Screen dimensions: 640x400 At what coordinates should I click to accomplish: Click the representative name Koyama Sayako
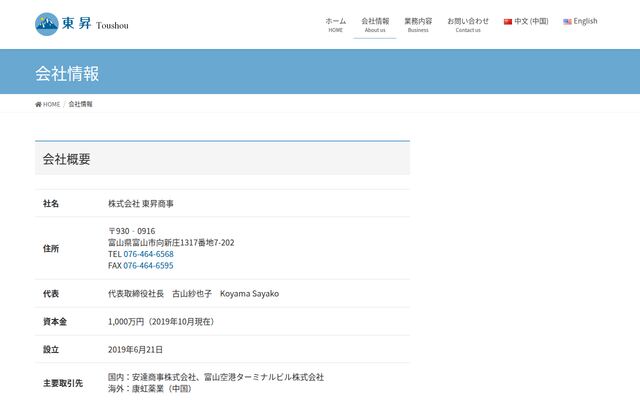click(x=249, y=293)
